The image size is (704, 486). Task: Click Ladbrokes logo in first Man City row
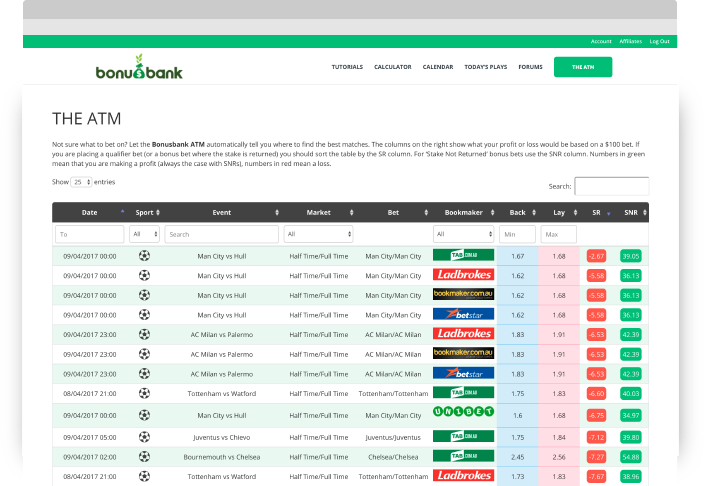coord(463,274)
